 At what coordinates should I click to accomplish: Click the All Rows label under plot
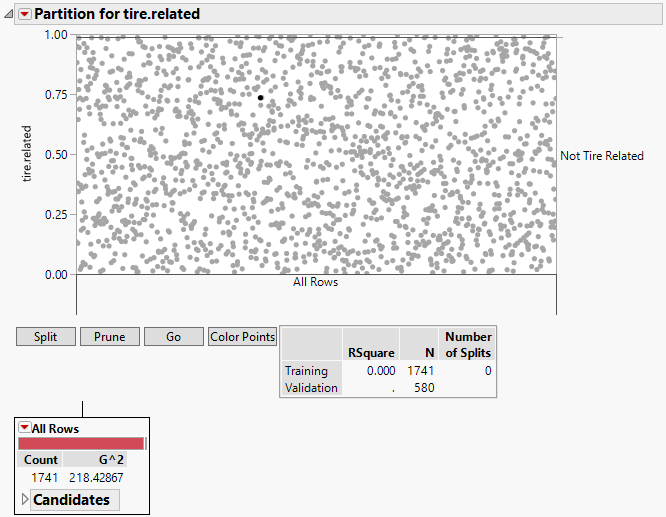316,282
